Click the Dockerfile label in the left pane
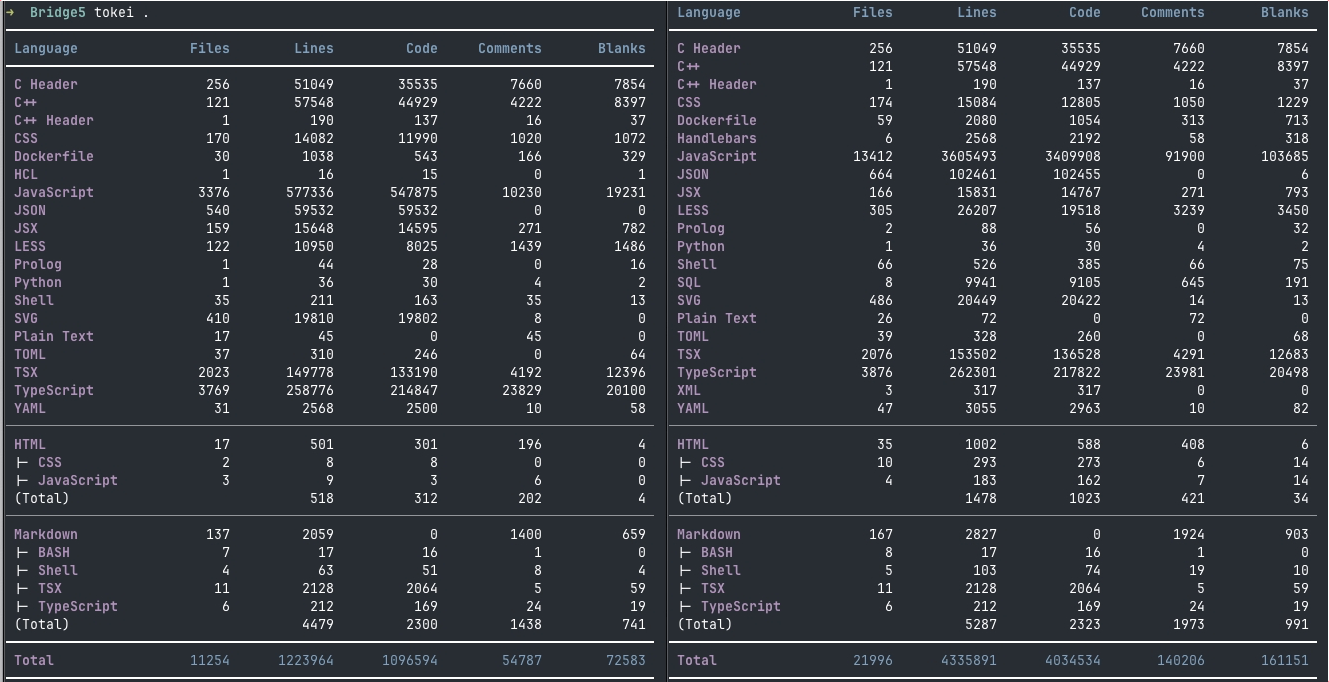 tap(54, 156)
